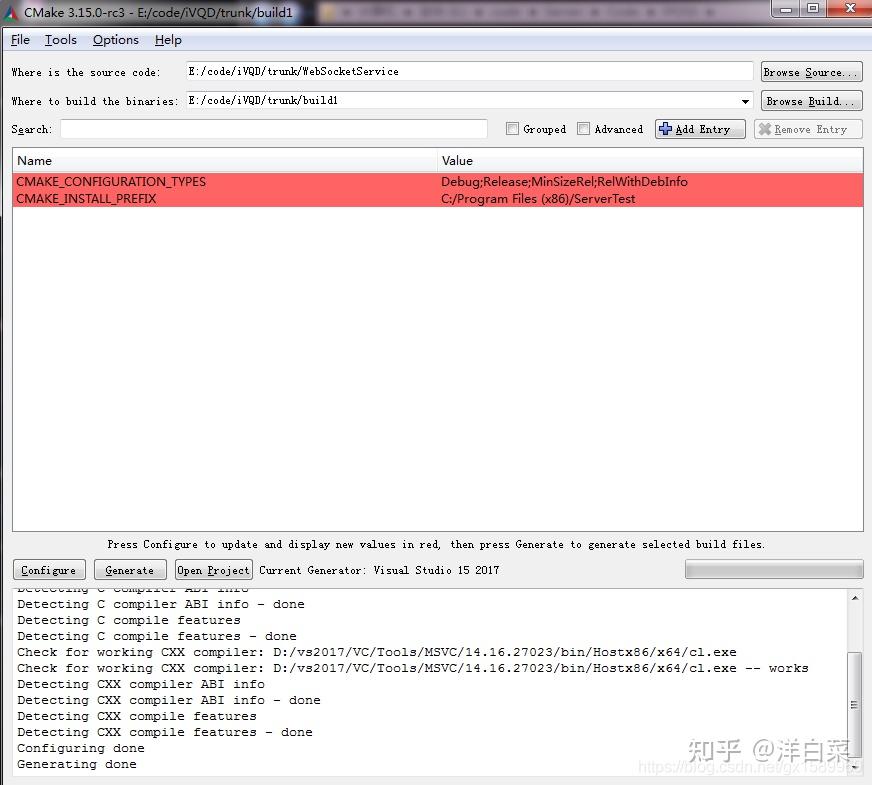Open the Options menu
The image size is (872, 785).
(x=115, y=40)
